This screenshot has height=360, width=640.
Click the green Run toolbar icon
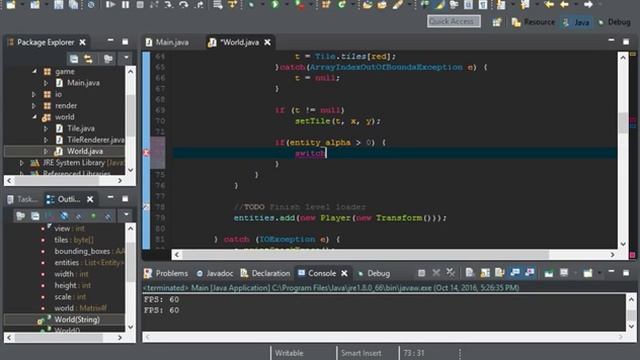pos(275,4)
